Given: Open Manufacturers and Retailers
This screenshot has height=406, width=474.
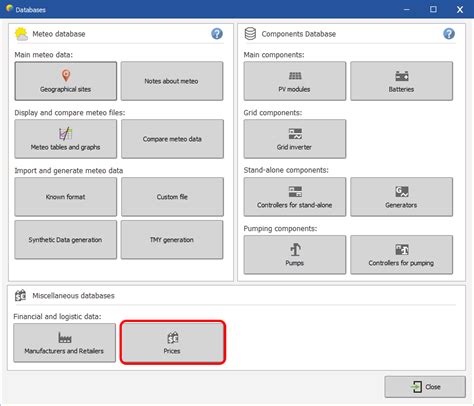Looking at the screenshot, I should (64, 343).
